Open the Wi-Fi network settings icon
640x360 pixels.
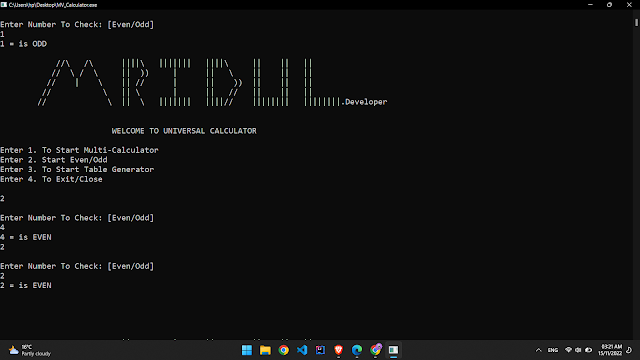pos(568,350)
